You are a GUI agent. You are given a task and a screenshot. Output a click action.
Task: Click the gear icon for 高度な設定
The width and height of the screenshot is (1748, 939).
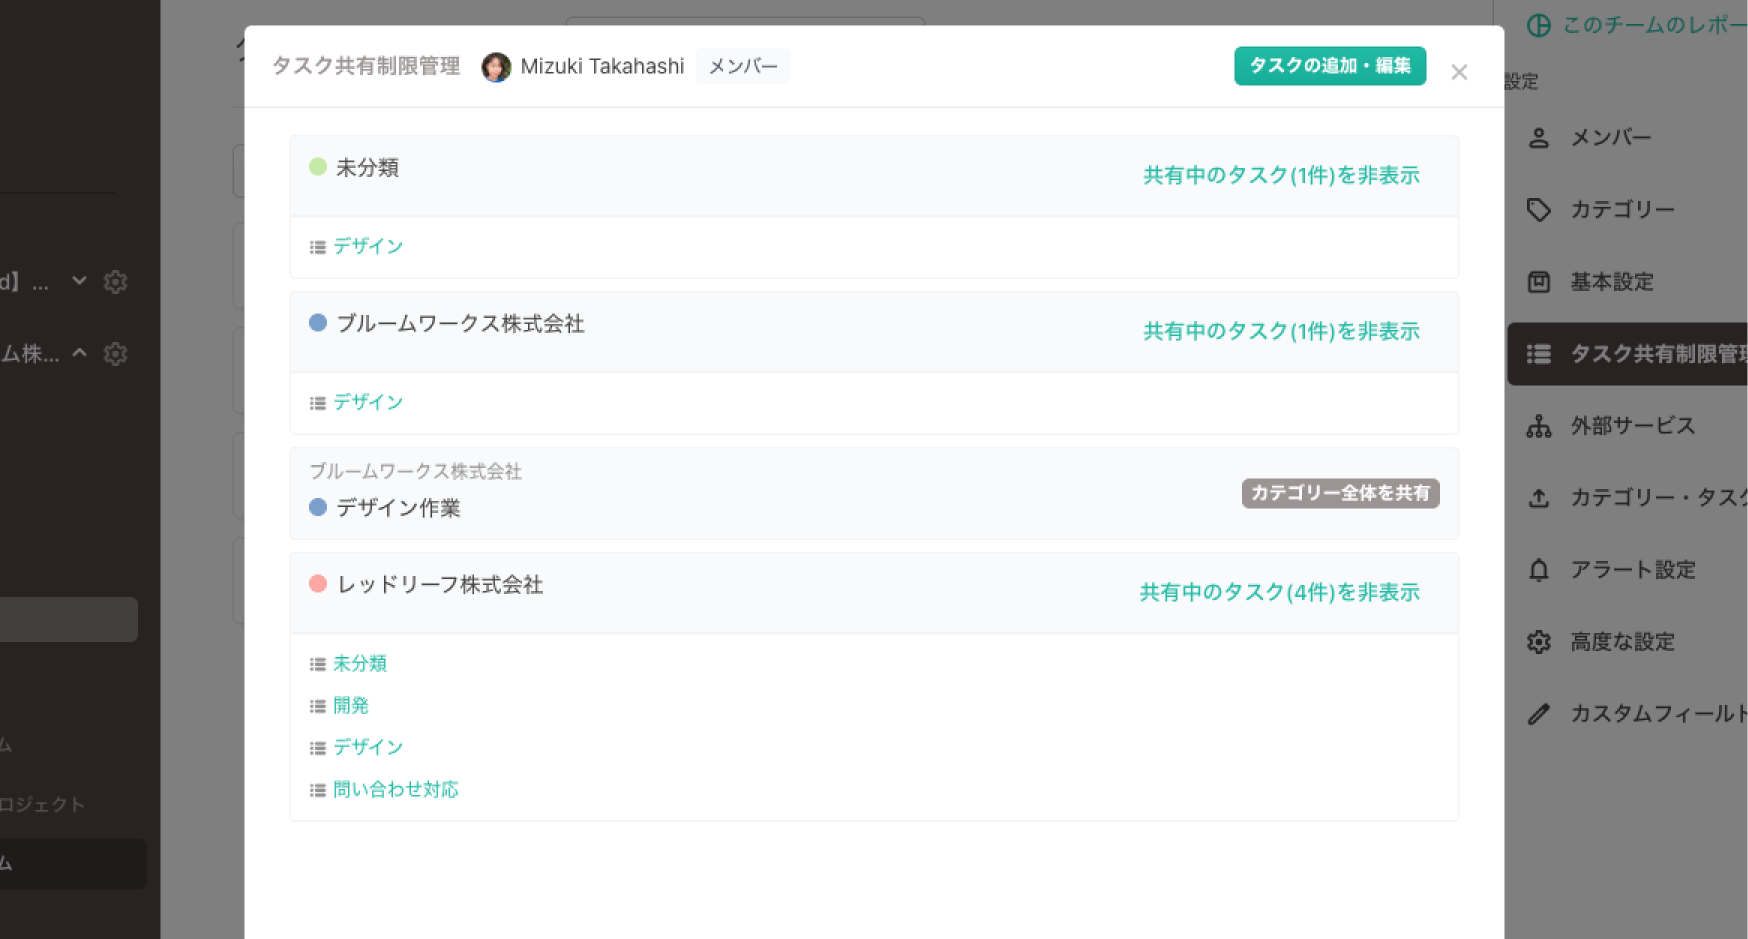coord(1538,642)
